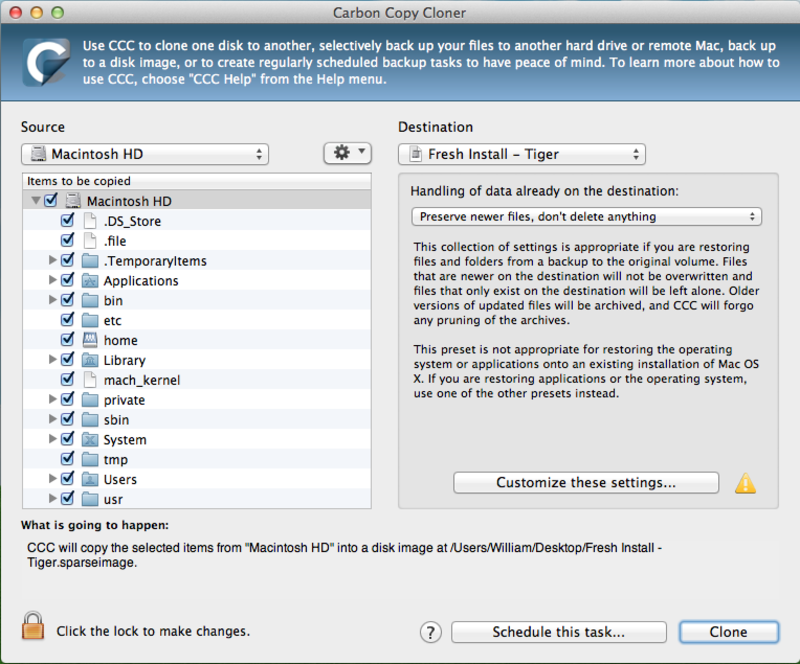
Task: Click the sbin folder icon
Action: (90, 420)
